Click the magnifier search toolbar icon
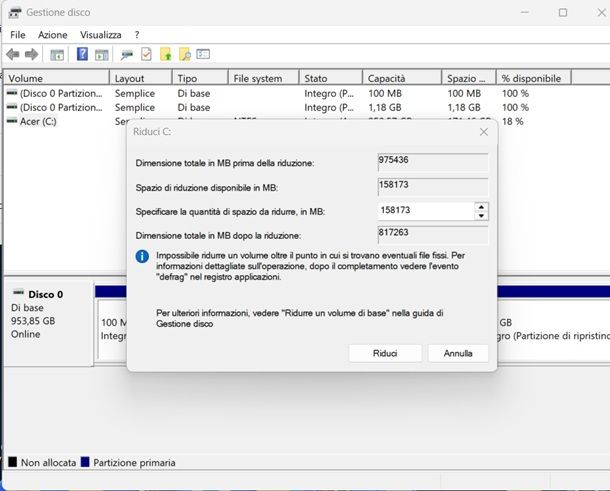The height and width of the screenshot is (491, 610). (184, 54)
